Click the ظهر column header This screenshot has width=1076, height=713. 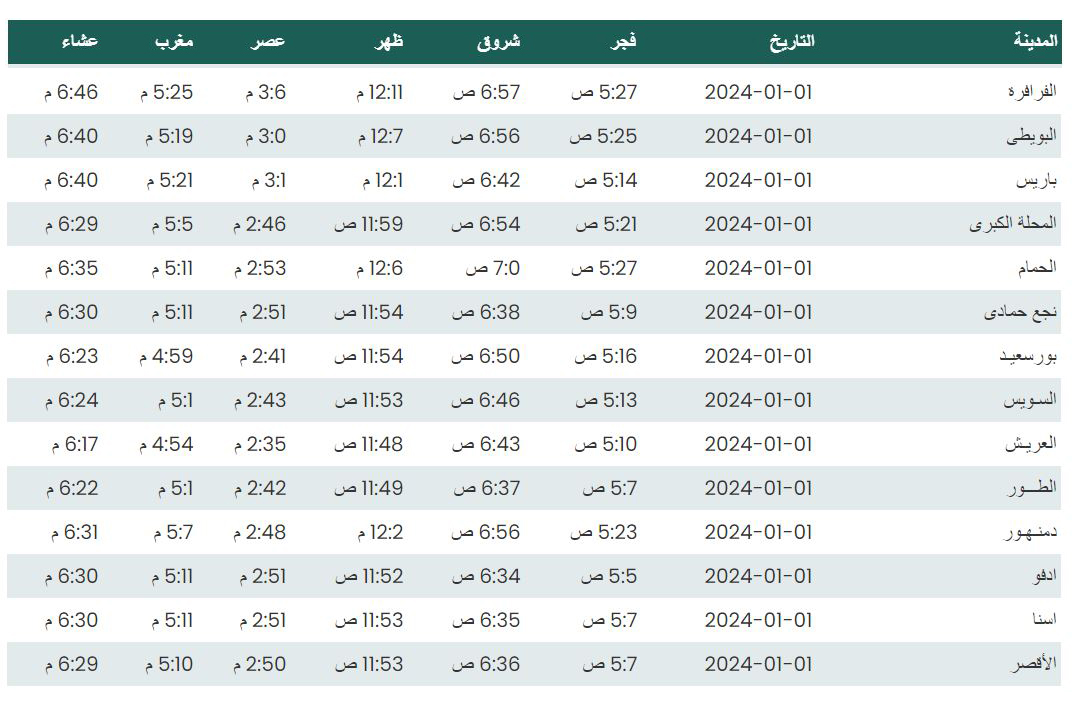click(x=389, y=41)
